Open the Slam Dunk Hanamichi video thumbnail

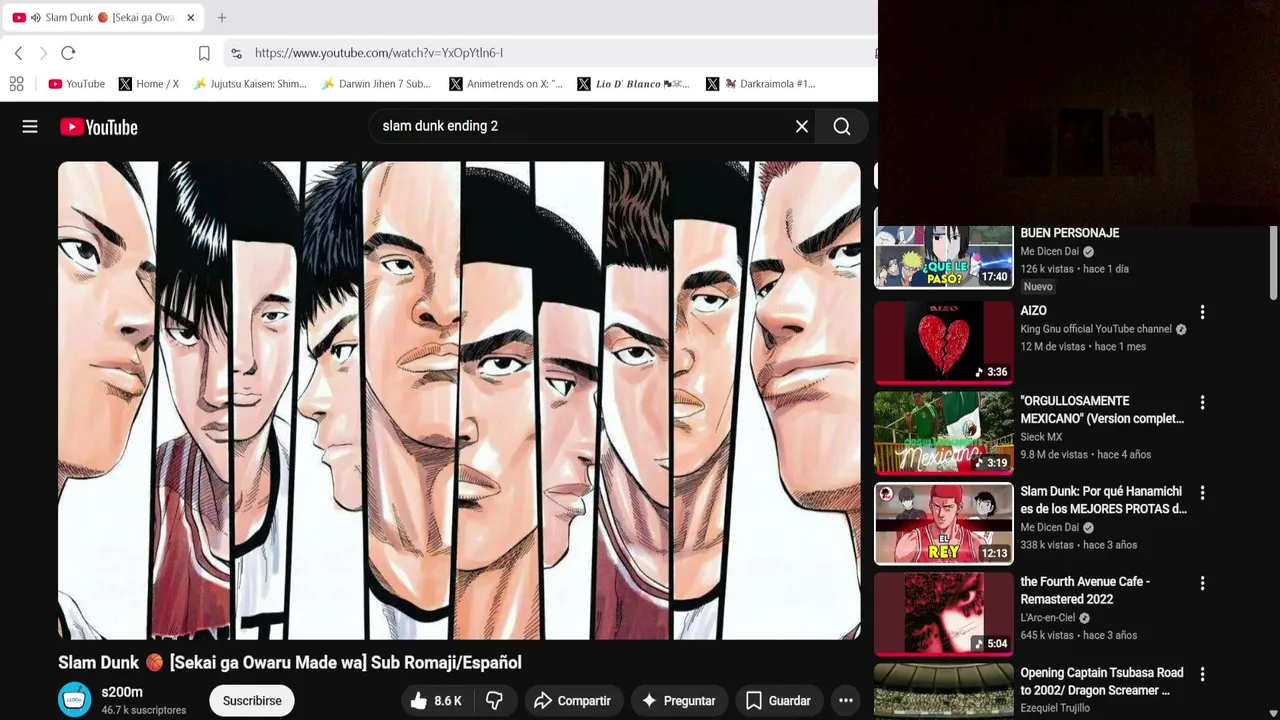pyautogui.click(x=944, y=523)
